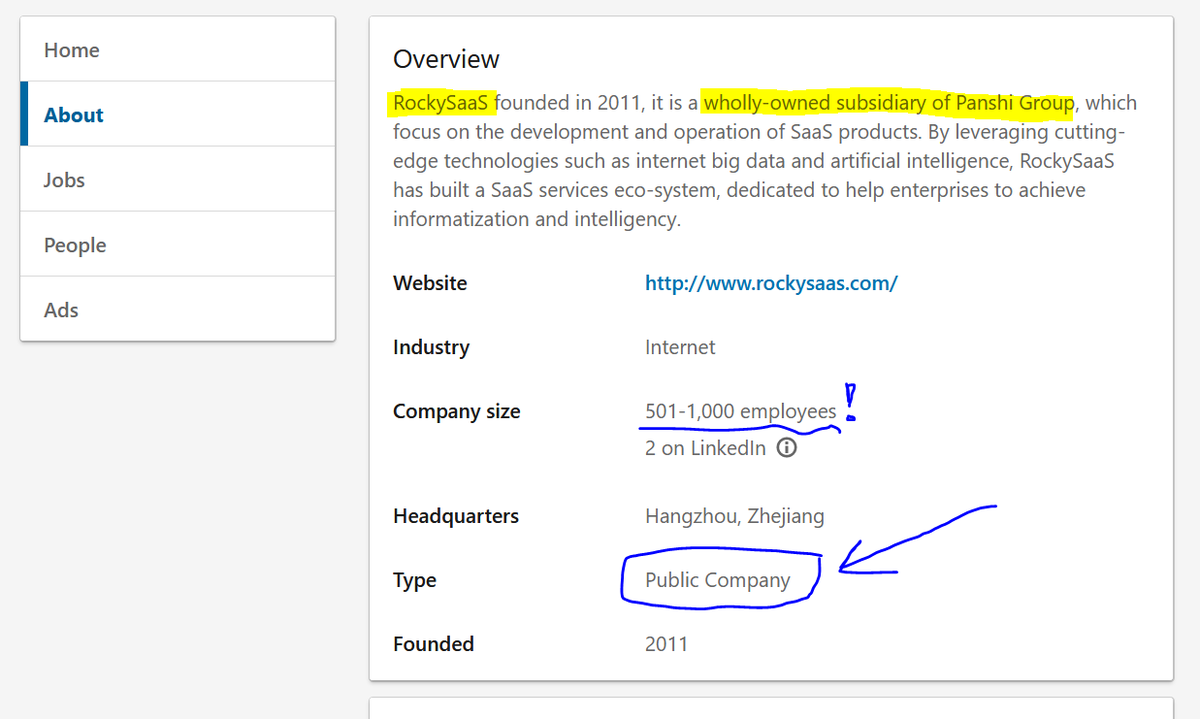This screenshot has height=719, width=1200.
Task: Open the rockysaas.com website link
Action: point(771,283)
